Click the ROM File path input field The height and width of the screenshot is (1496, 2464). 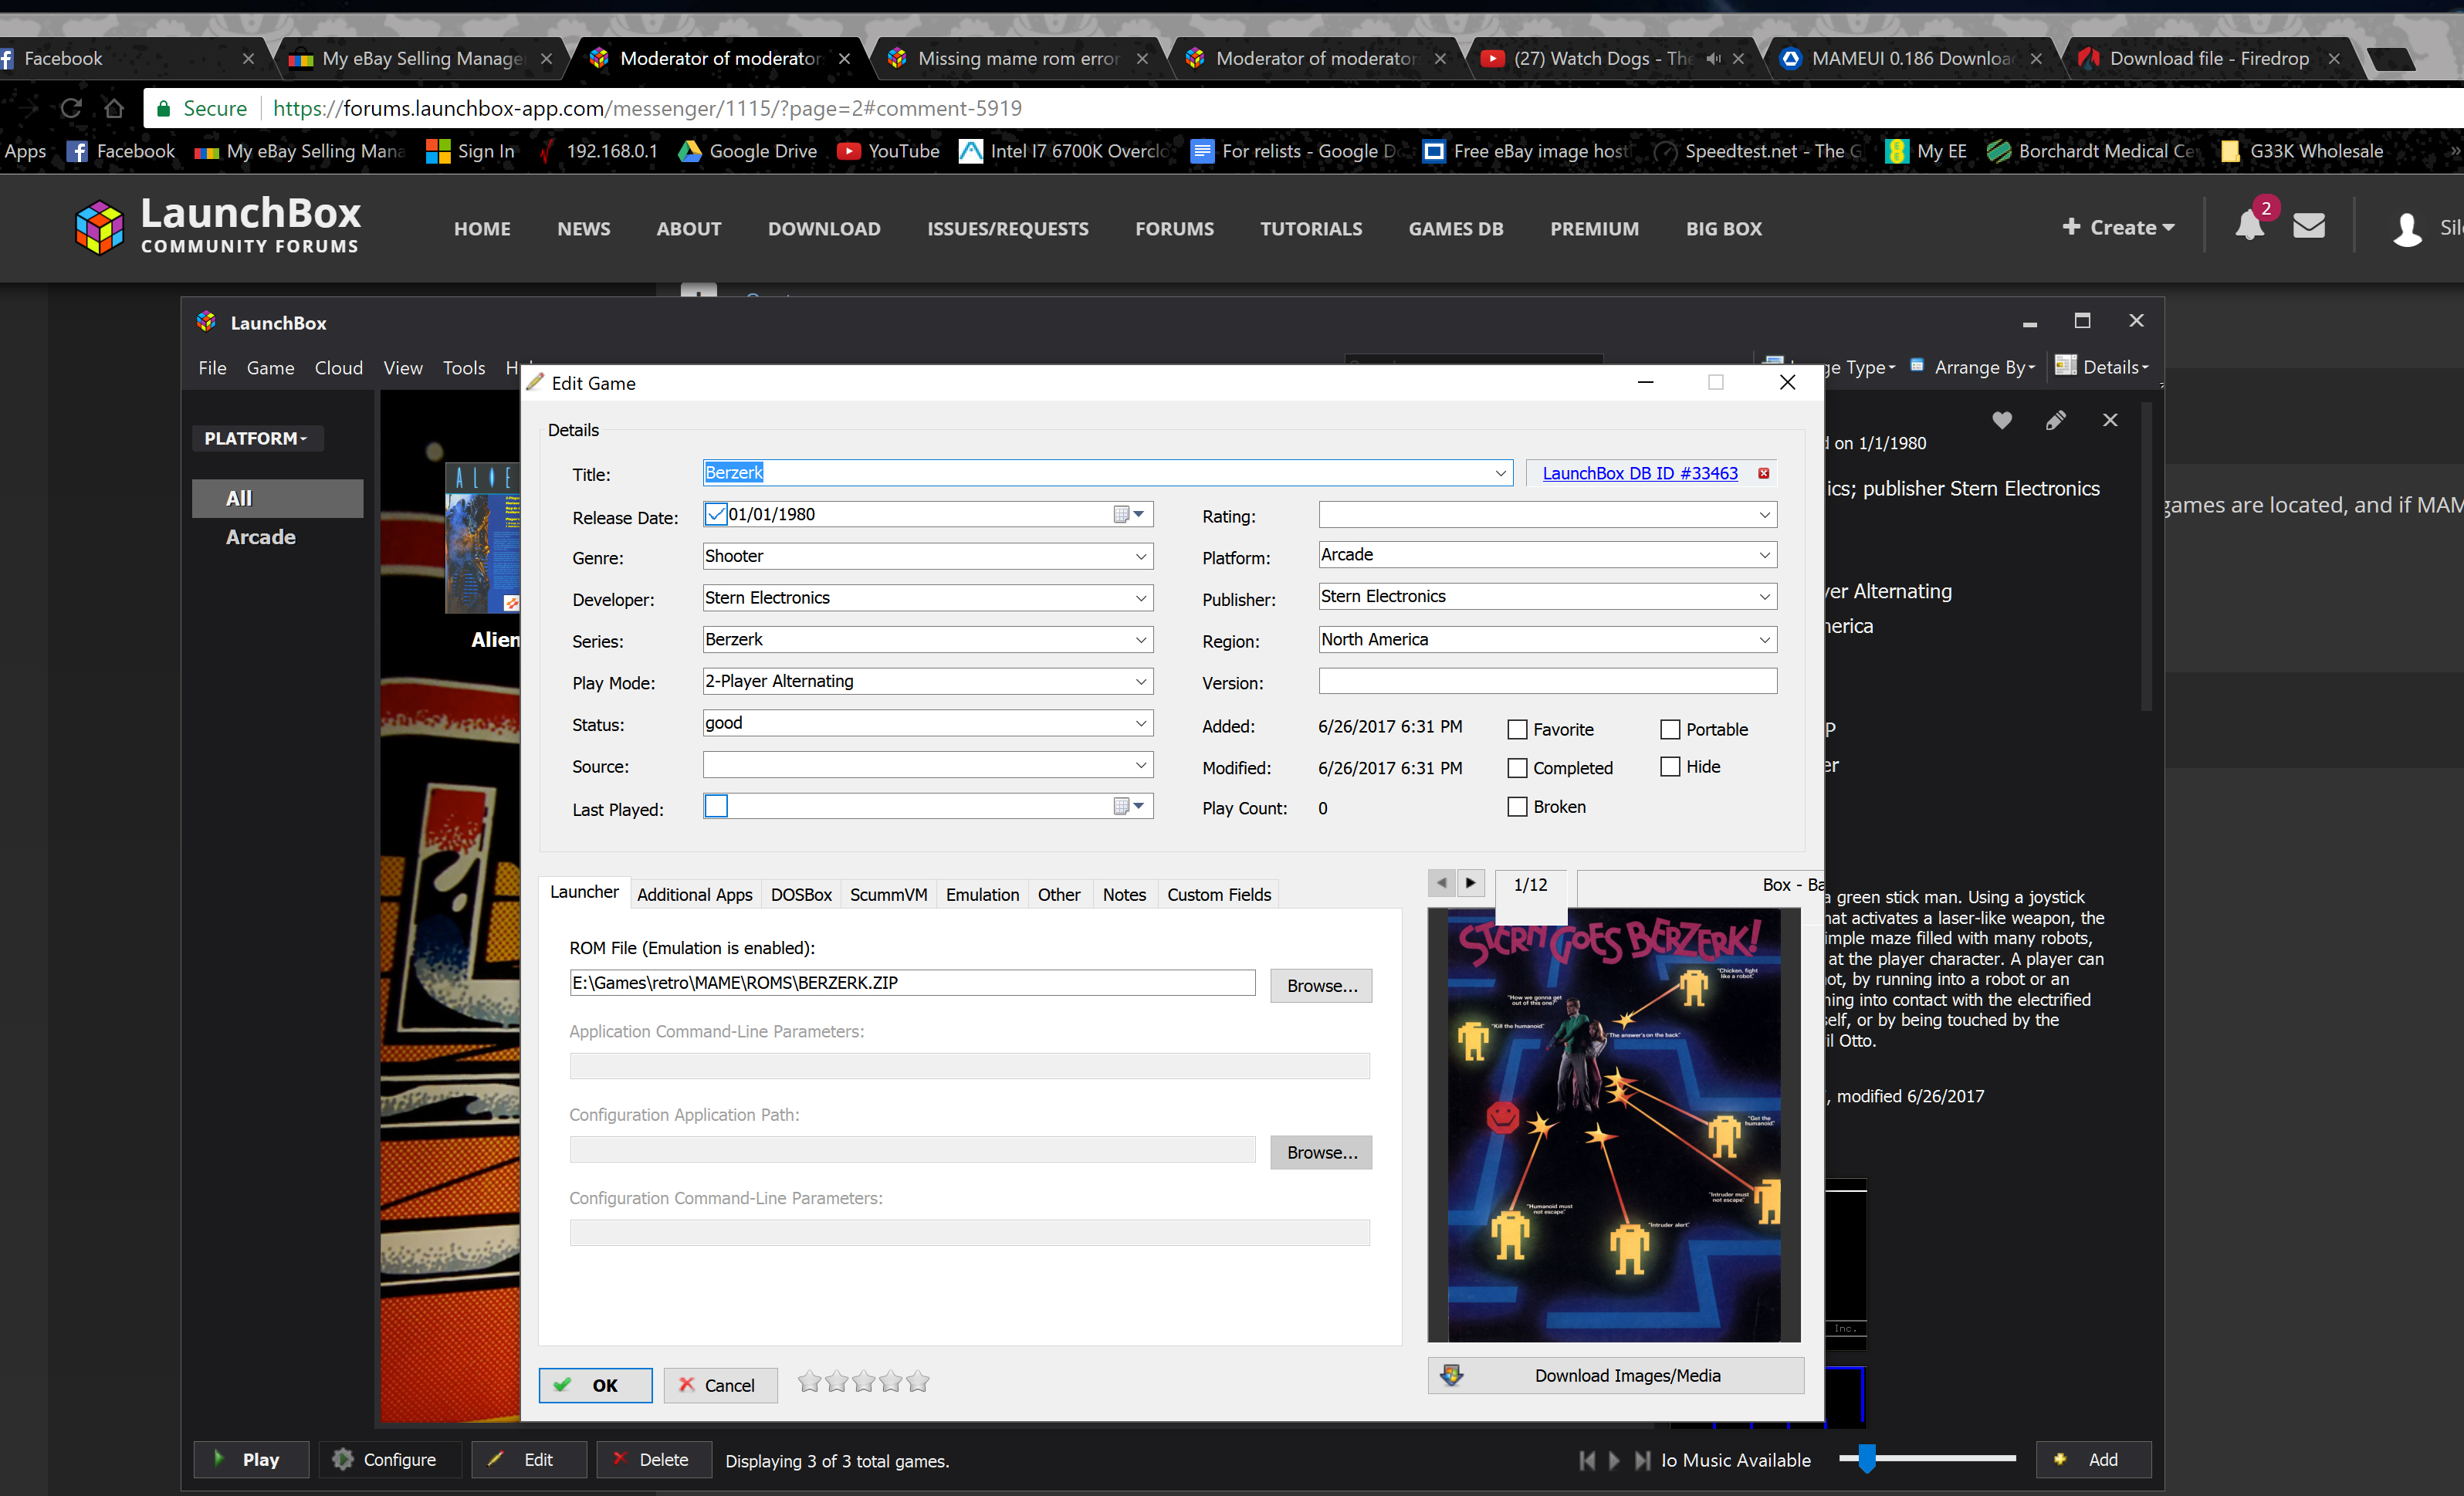coord(912,982)
